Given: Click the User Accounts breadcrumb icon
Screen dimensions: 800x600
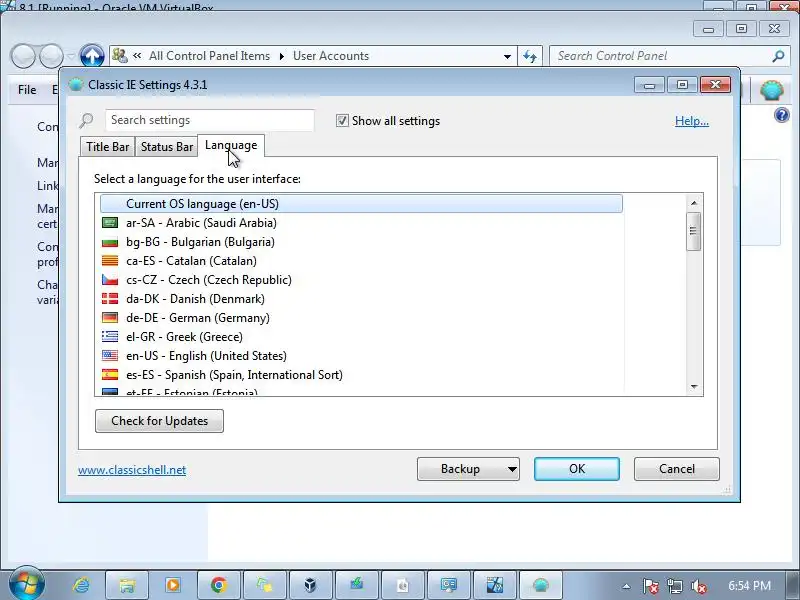Looking at the screenshot, I should (x=120, y=55).
